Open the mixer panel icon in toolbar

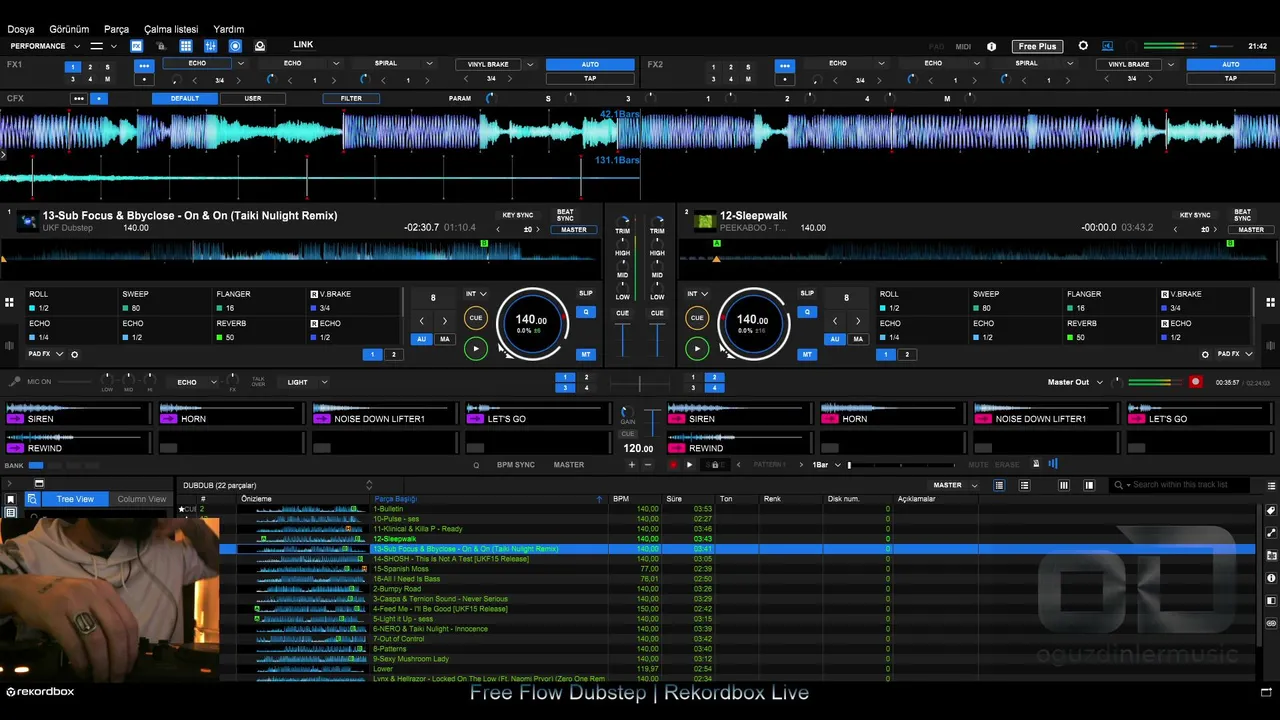pyautogui.click(x=210, y=46)
